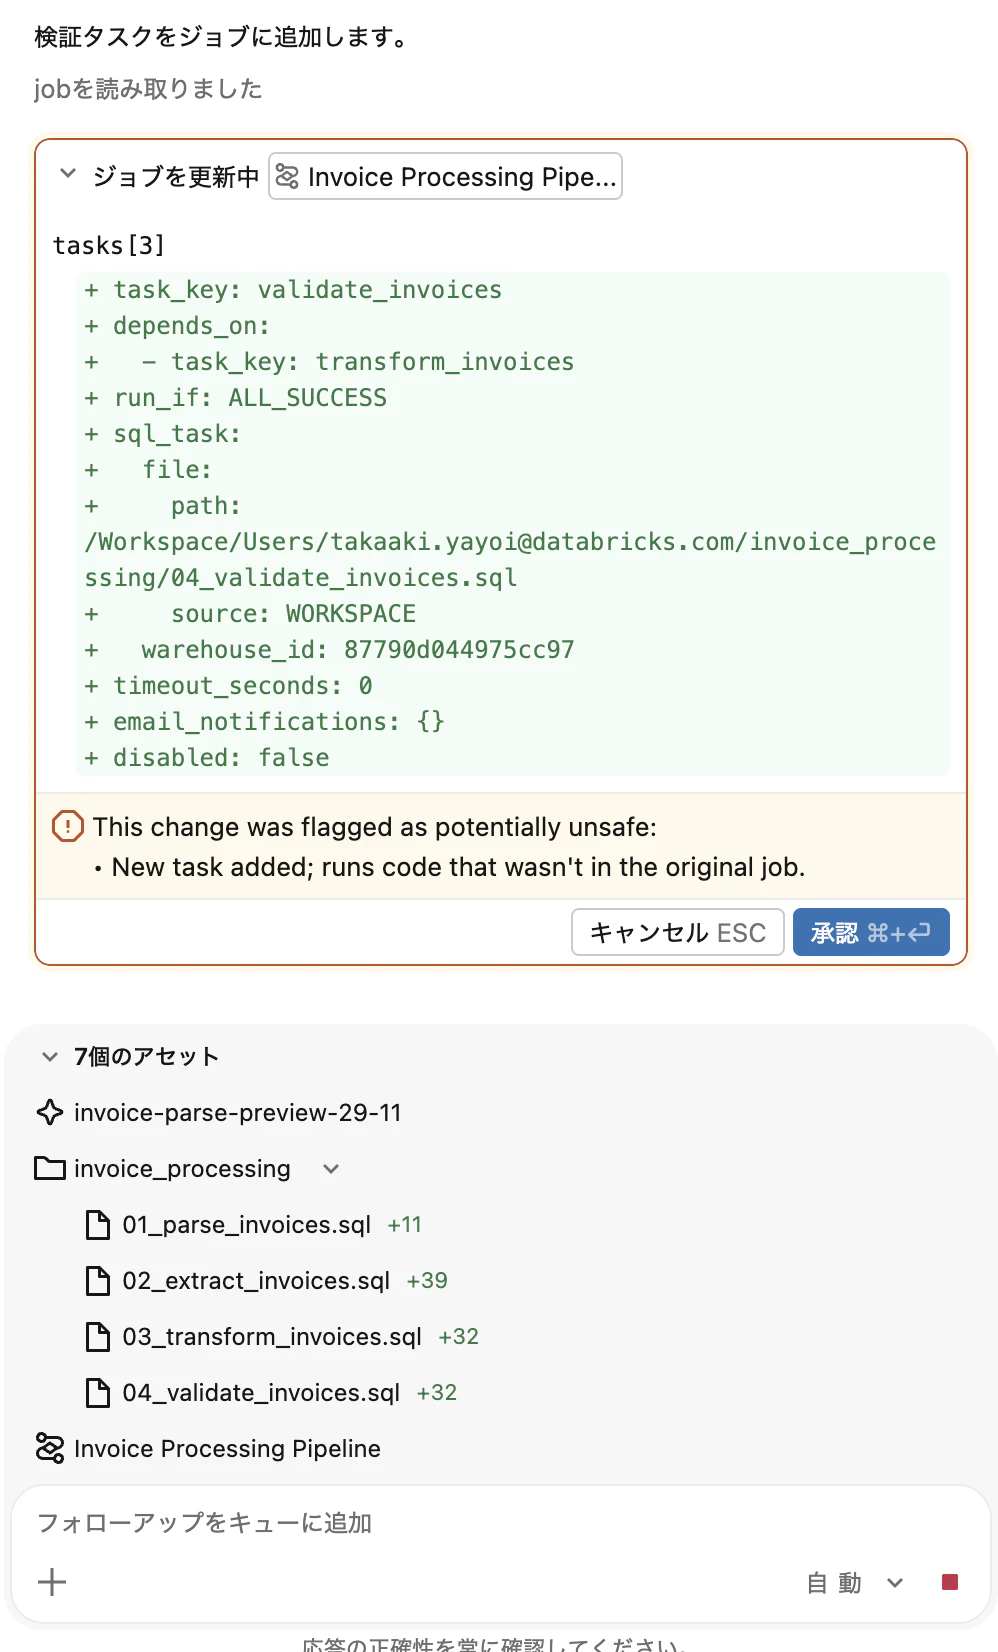Click the +32 count beside 03_transform_invoices.sql

point(458,1336)
